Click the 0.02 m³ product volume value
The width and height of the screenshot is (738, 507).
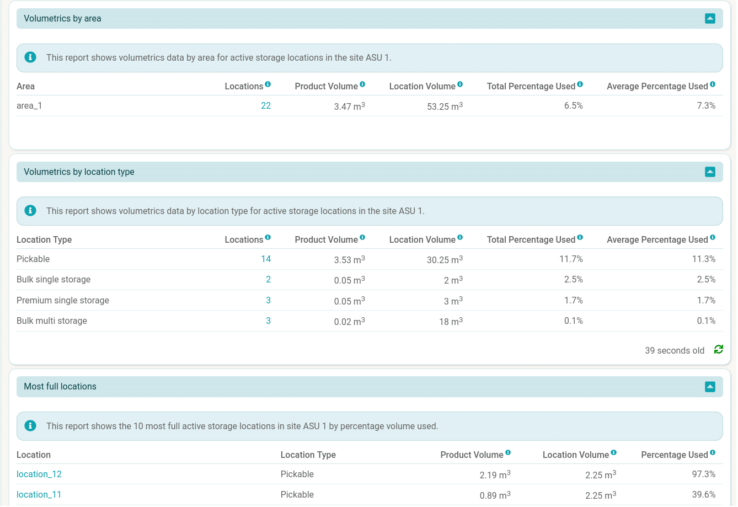coord(350,322)
